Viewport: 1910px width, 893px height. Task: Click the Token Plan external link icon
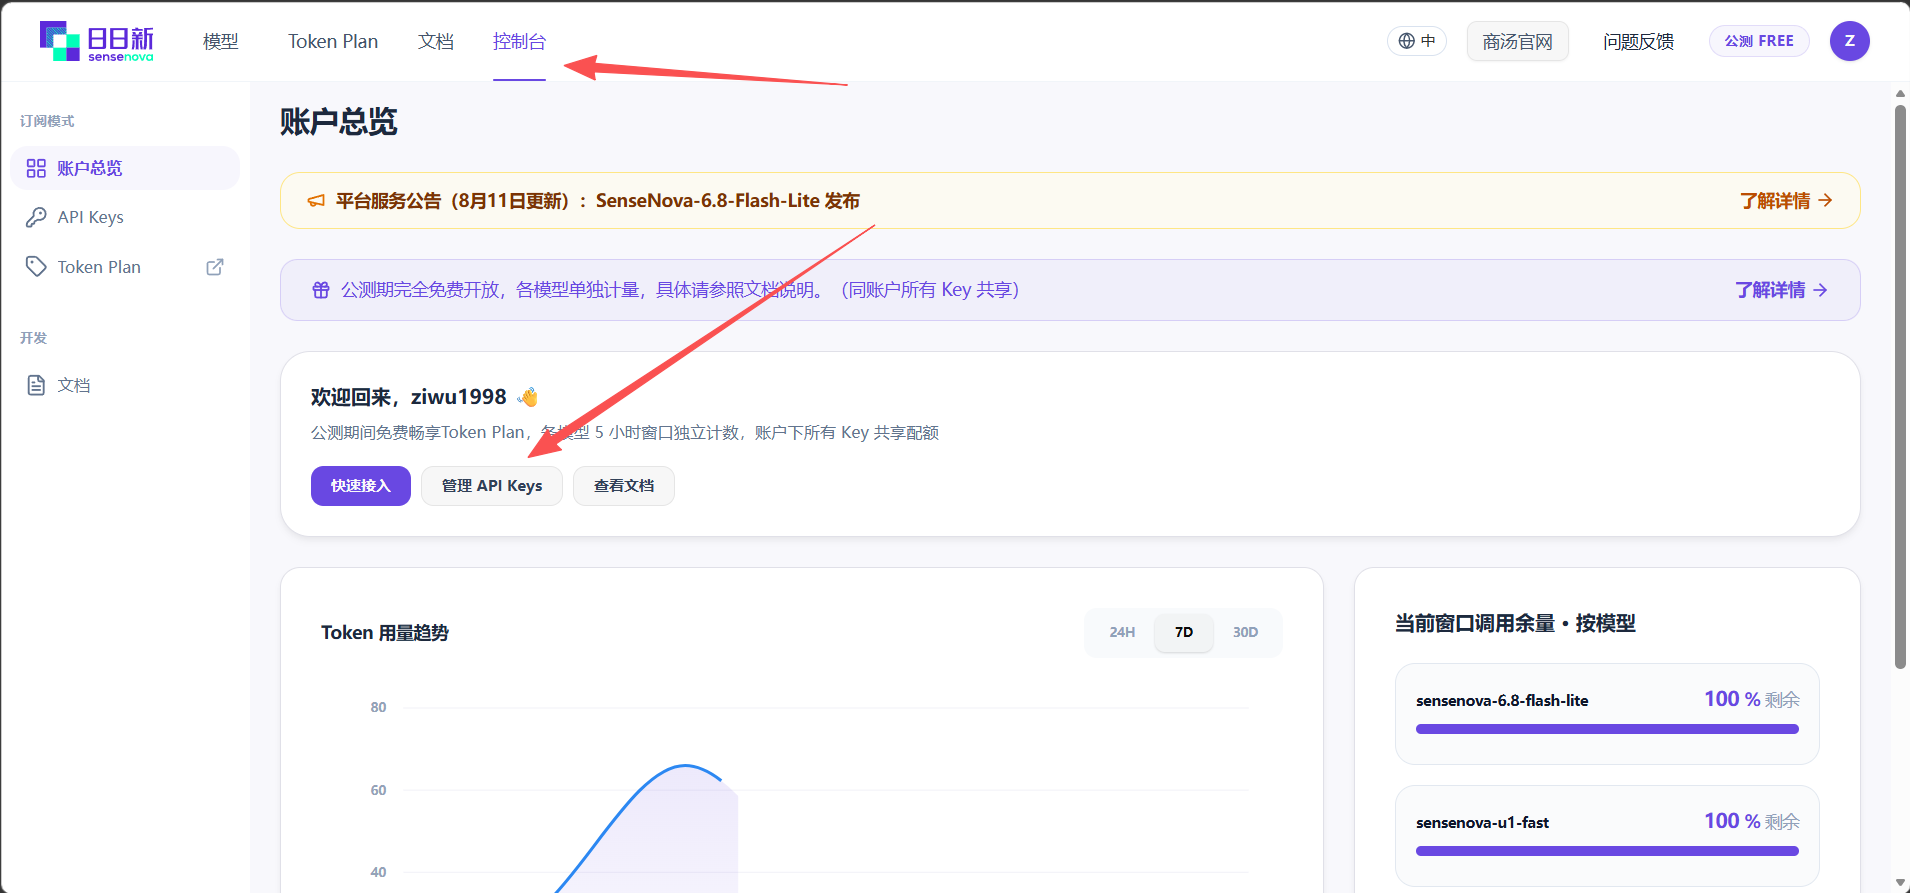215,267
